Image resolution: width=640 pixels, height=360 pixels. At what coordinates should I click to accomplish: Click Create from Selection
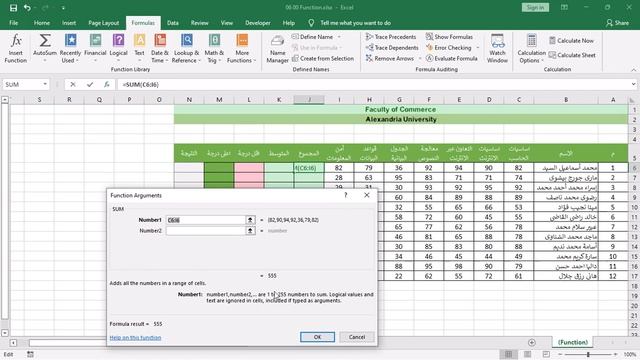click(x=322, y=58)
